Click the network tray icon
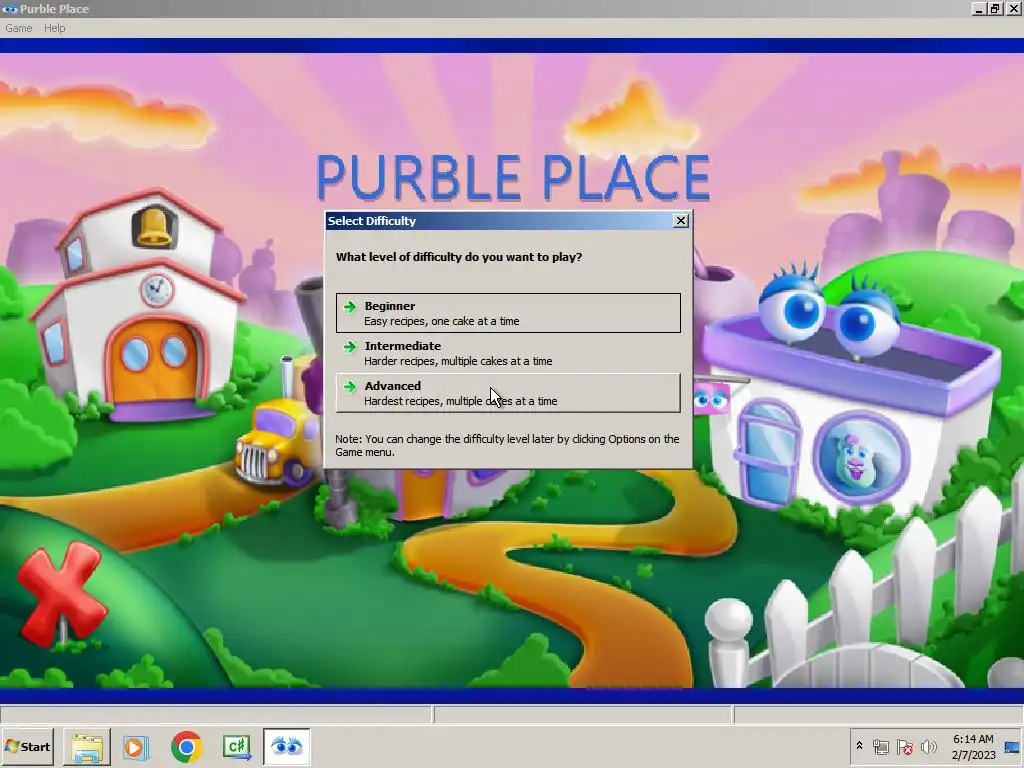Viewport: 1024px width, 768px height. (880, 746)
